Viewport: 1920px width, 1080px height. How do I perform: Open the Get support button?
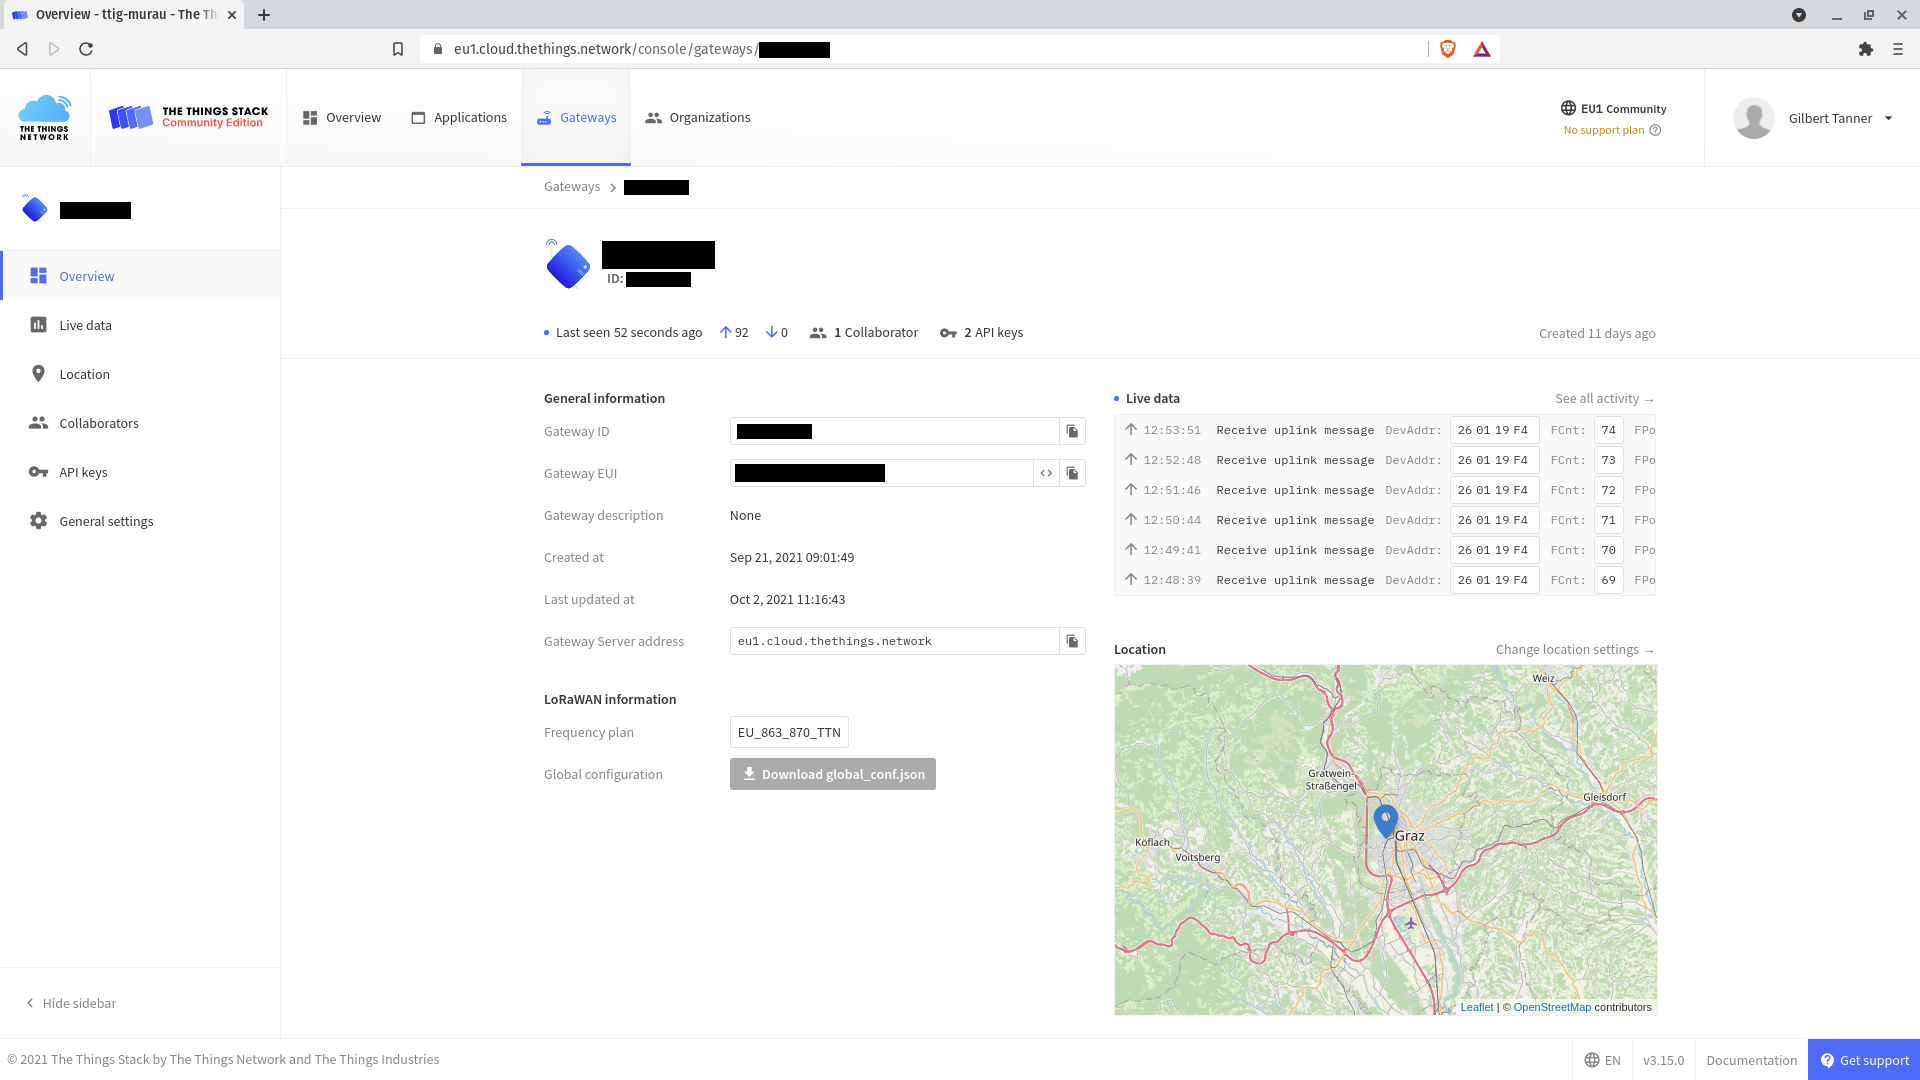(1864, 1060)
